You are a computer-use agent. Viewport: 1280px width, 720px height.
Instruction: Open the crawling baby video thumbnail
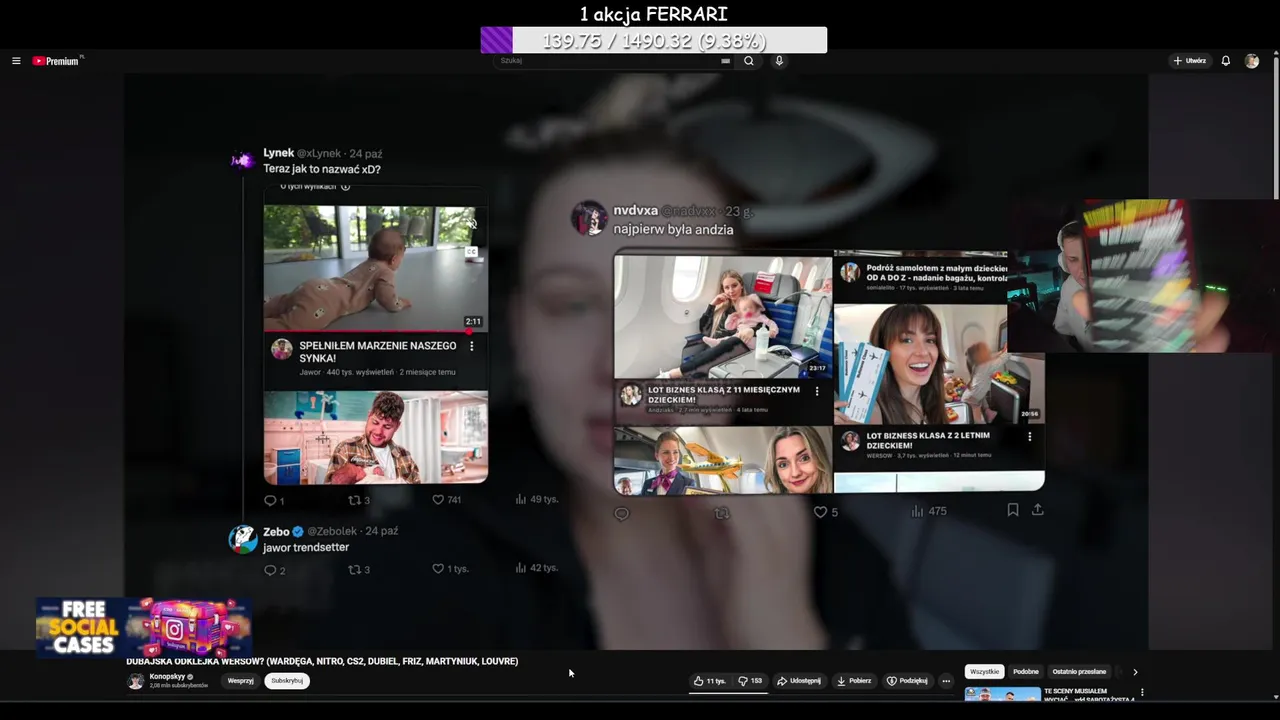(x=376, y=267)
